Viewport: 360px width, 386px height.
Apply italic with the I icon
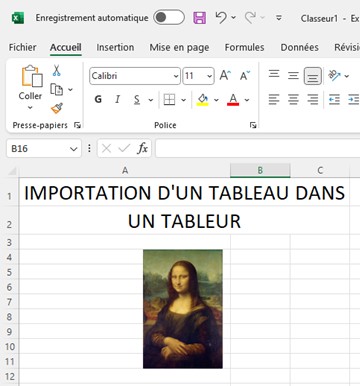(x=117, y=99)
